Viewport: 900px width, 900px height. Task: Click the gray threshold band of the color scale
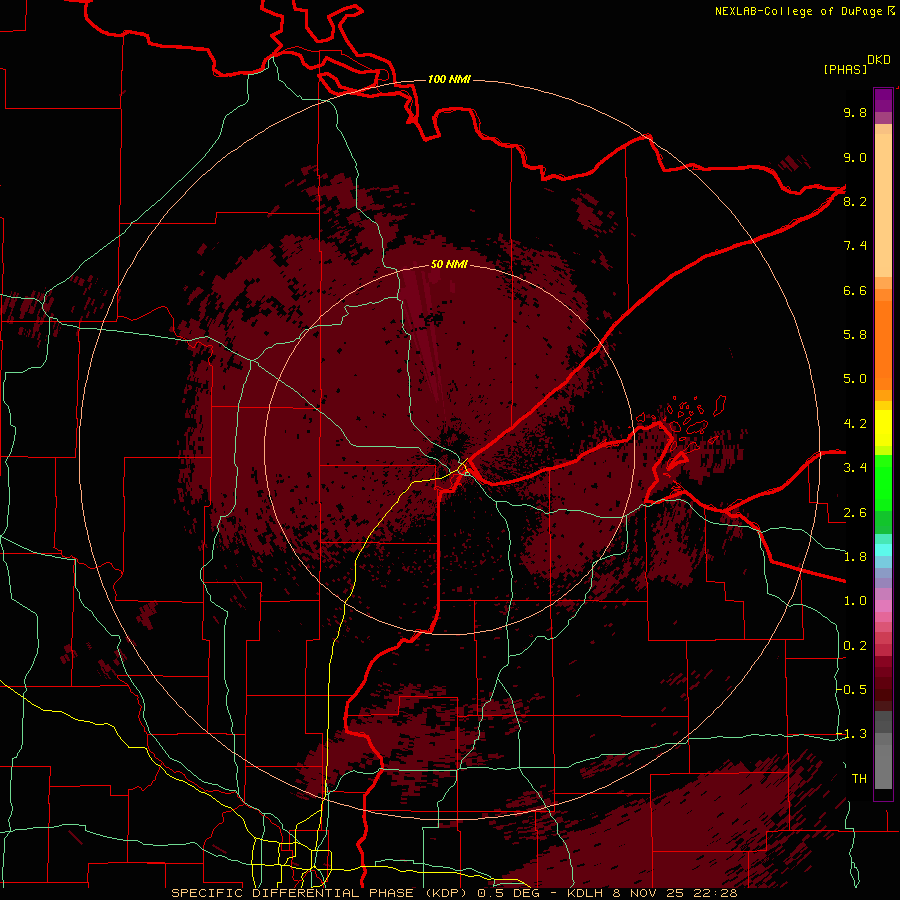pos(883,752)
